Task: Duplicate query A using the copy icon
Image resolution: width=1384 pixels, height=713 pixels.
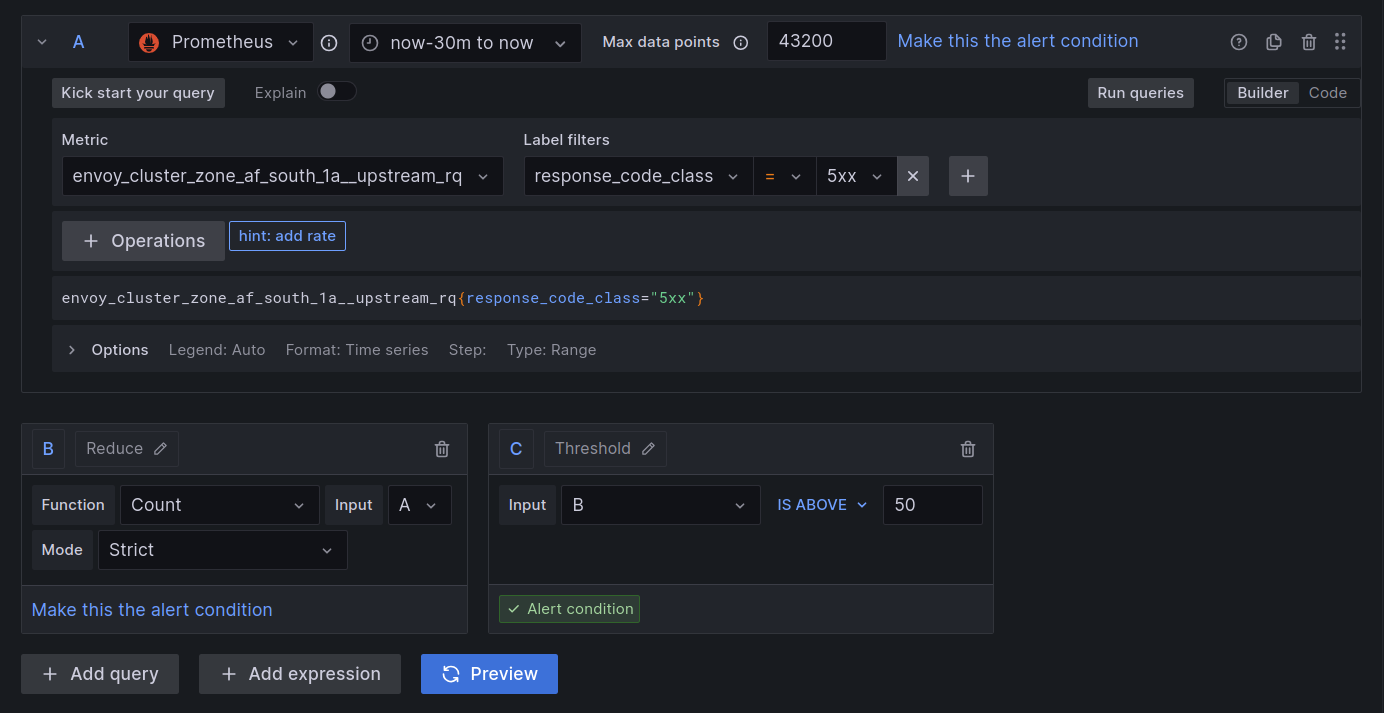Action: point(1273,42)
